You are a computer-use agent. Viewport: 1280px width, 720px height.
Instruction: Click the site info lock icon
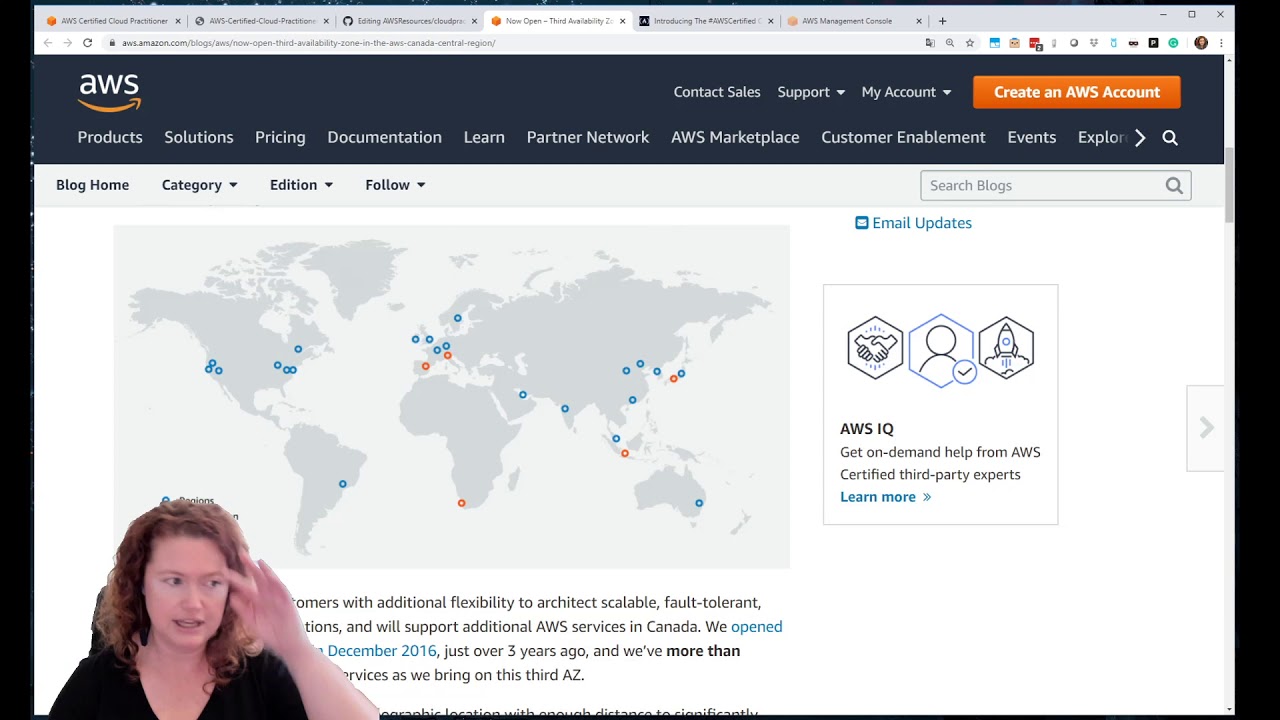tap(113, 43)
